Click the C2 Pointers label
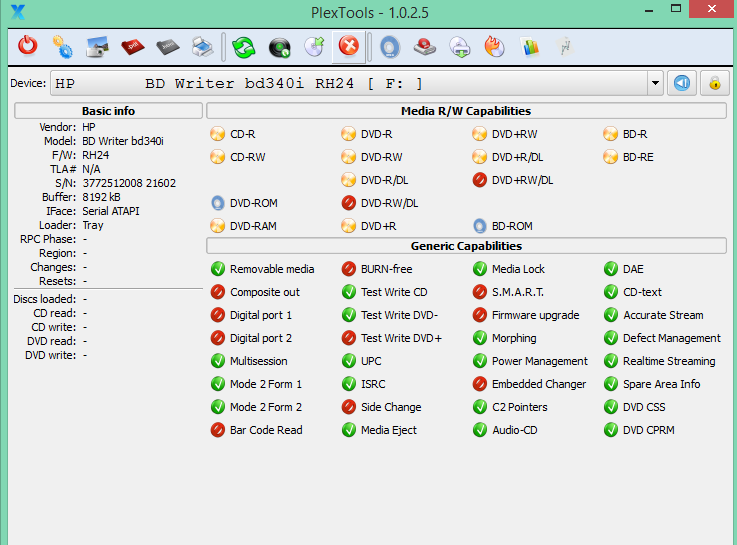 [519, 407]
